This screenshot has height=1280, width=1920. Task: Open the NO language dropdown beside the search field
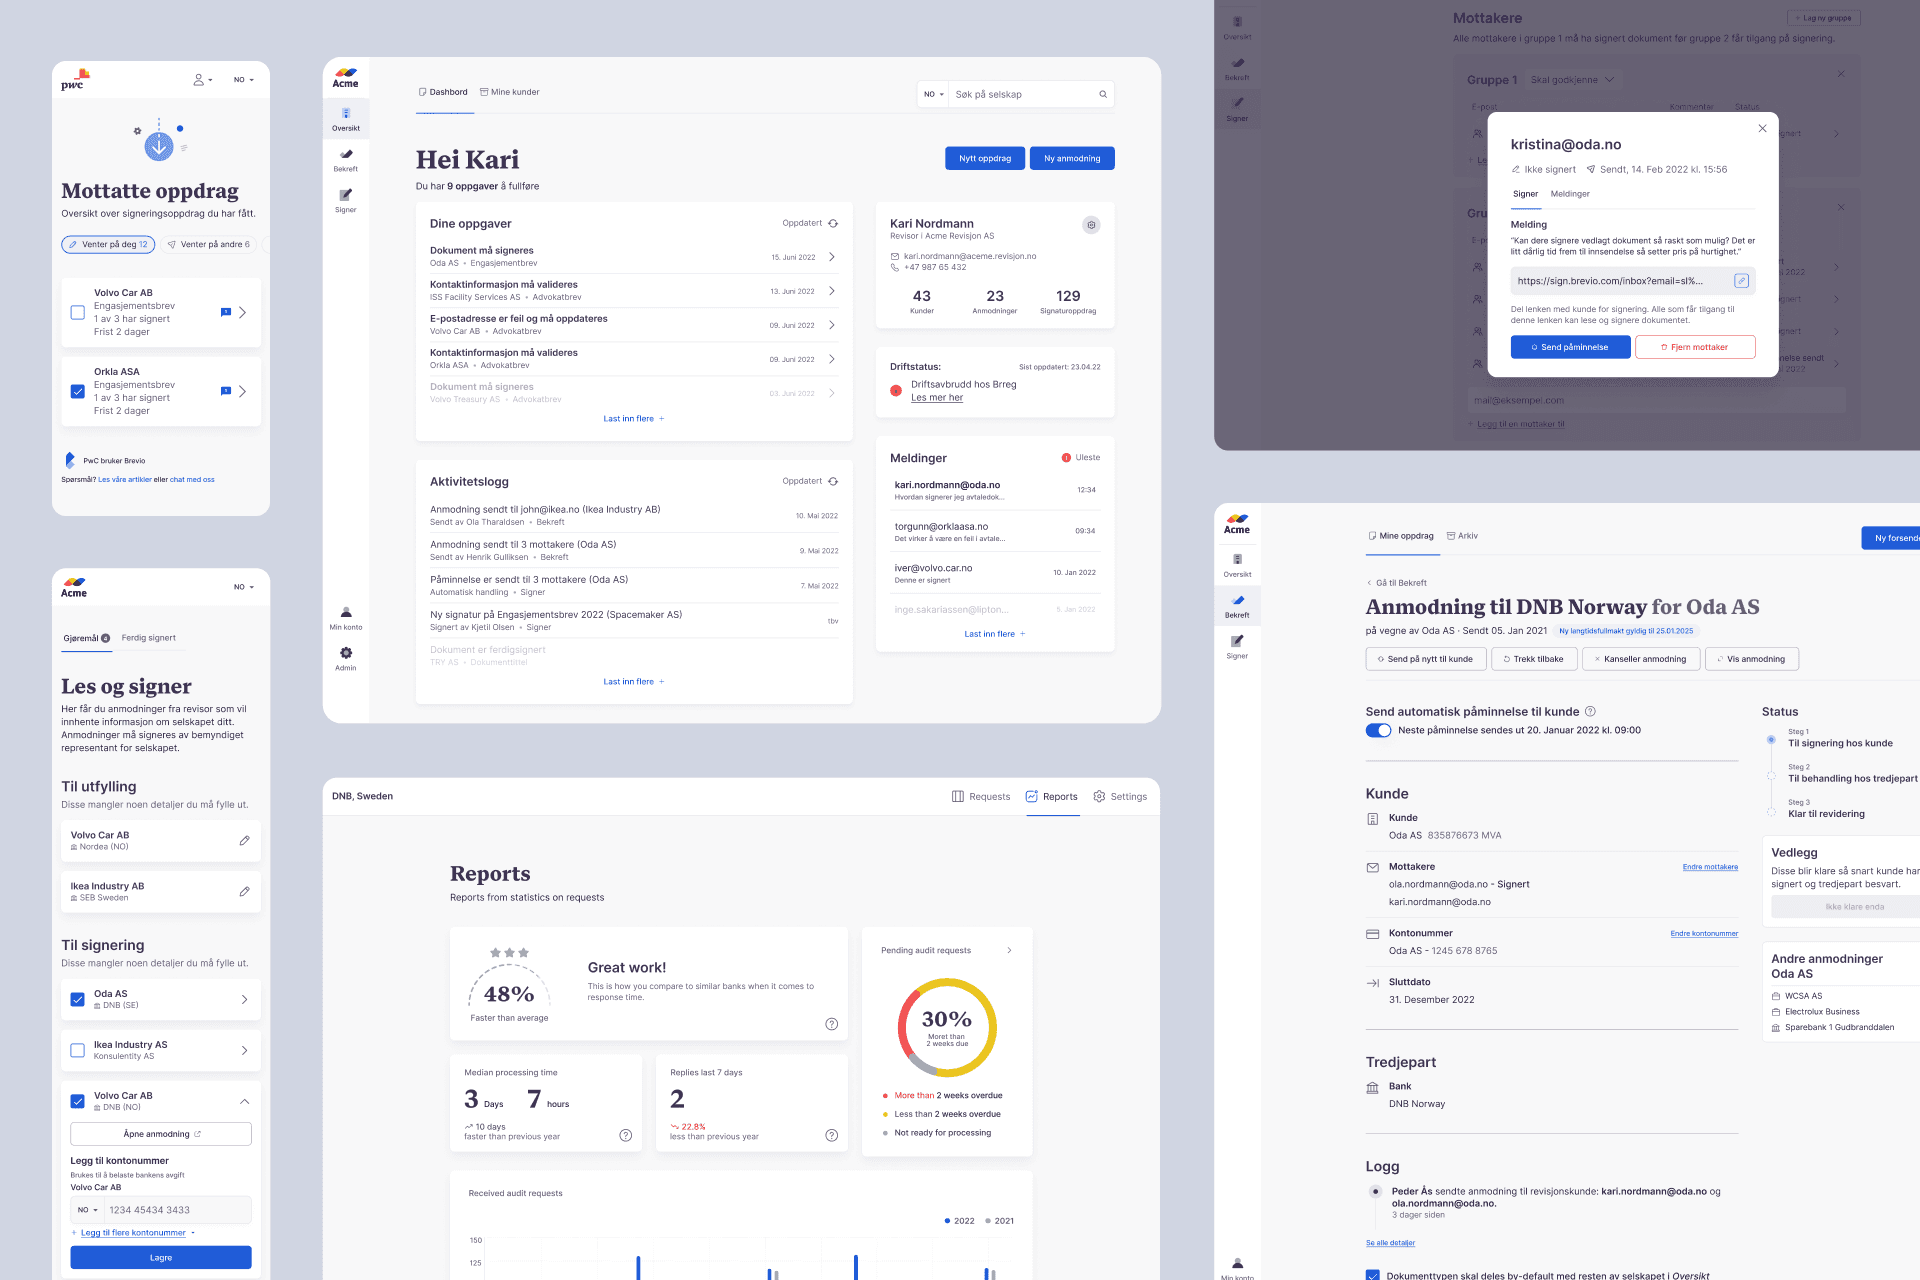coord(933,95)
